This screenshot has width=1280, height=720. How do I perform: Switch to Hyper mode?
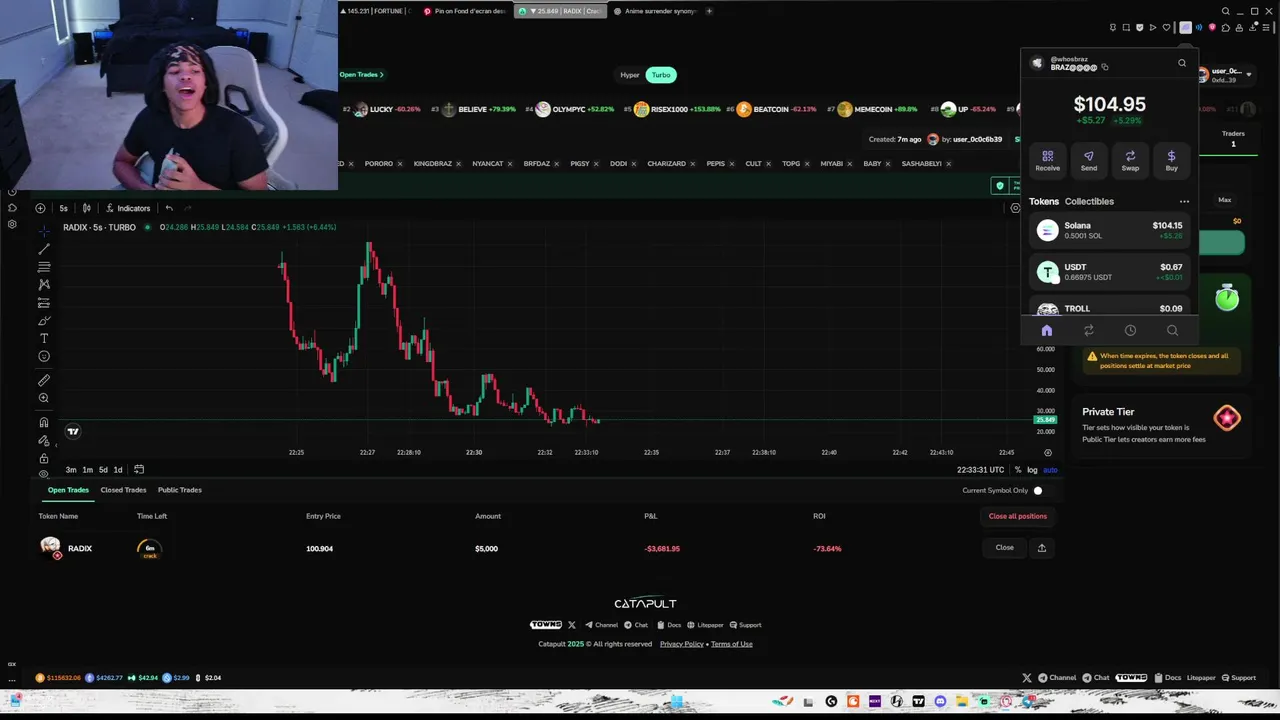click(x=629, y=75)
